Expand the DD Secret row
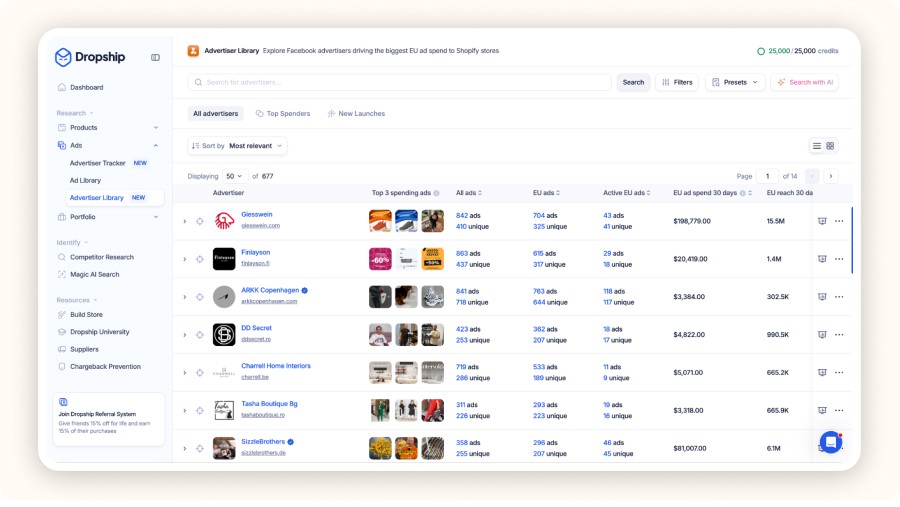This screenshot has height=507, width=900. point(185,335)
